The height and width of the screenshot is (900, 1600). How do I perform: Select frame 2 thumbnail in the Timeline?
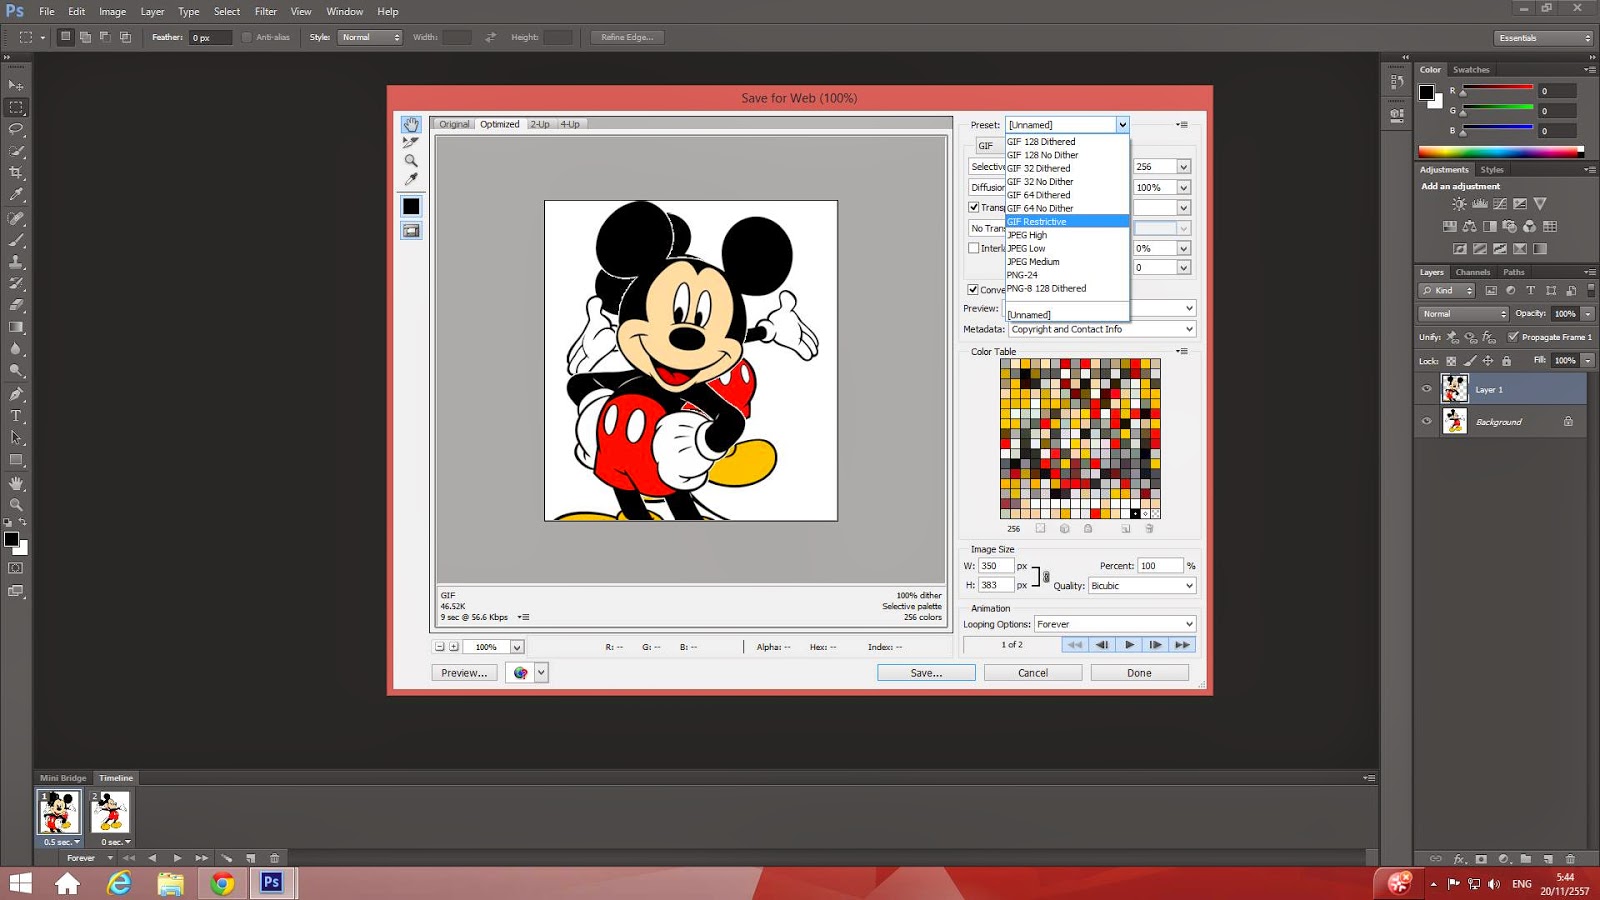coord(110,812)
